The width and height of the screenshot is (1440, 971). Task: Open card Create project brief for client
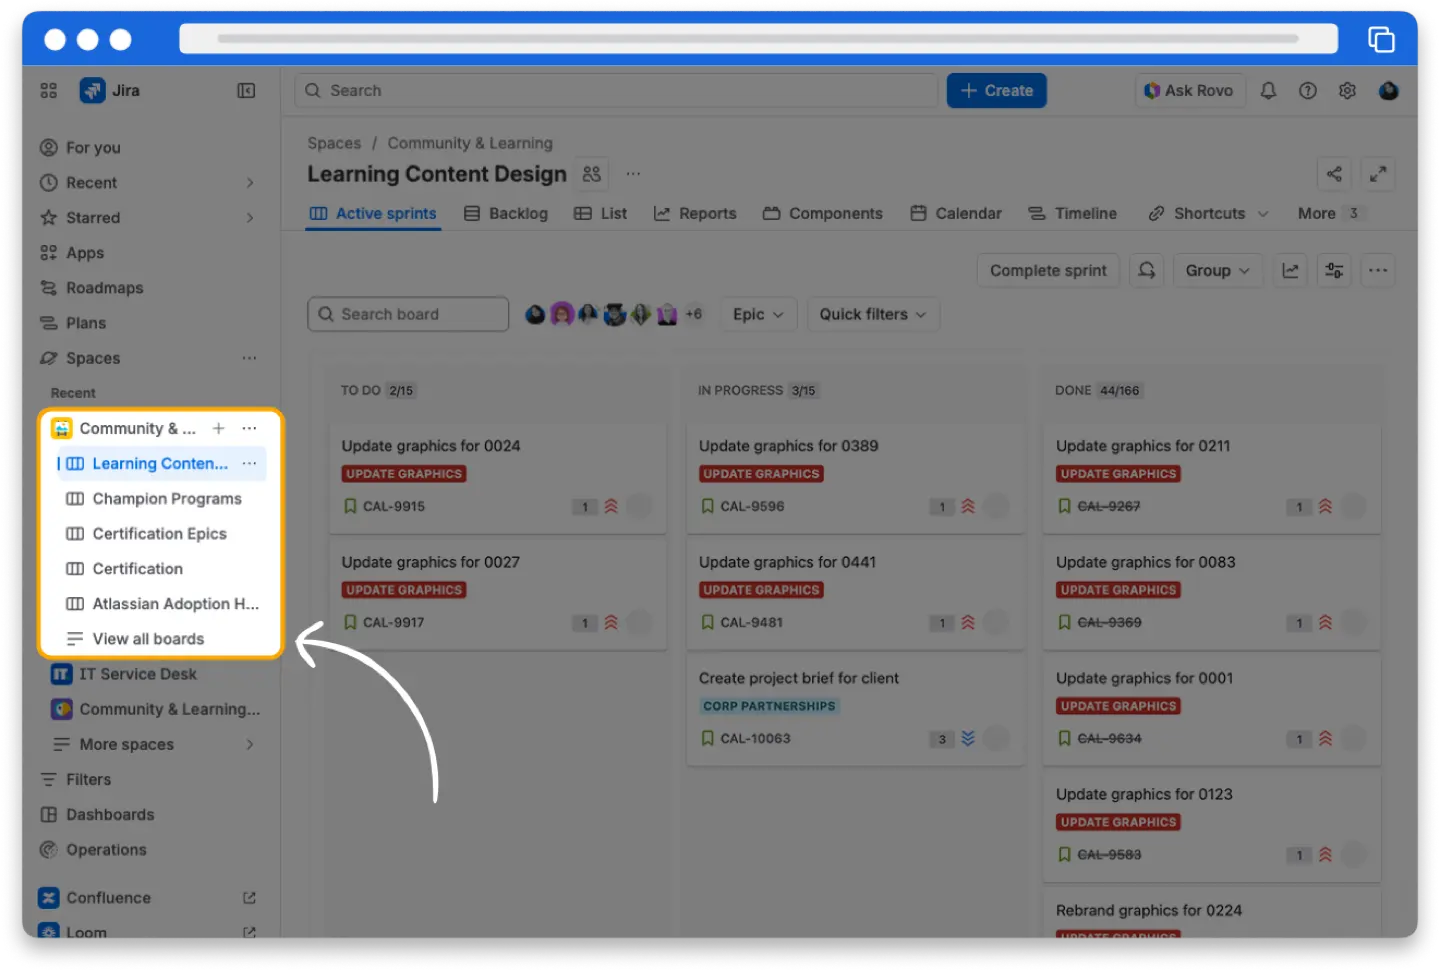click(798, 679)
